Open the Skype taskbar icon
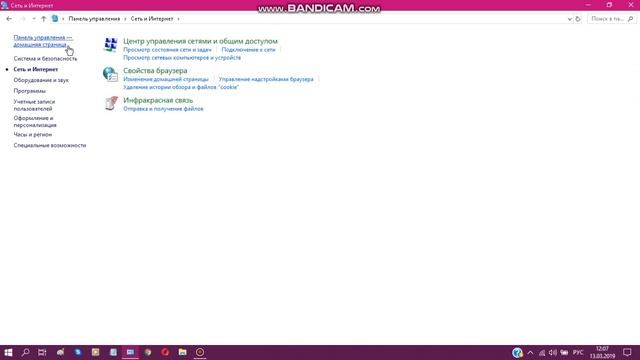The image size is (640, 360). pos(78,352)
